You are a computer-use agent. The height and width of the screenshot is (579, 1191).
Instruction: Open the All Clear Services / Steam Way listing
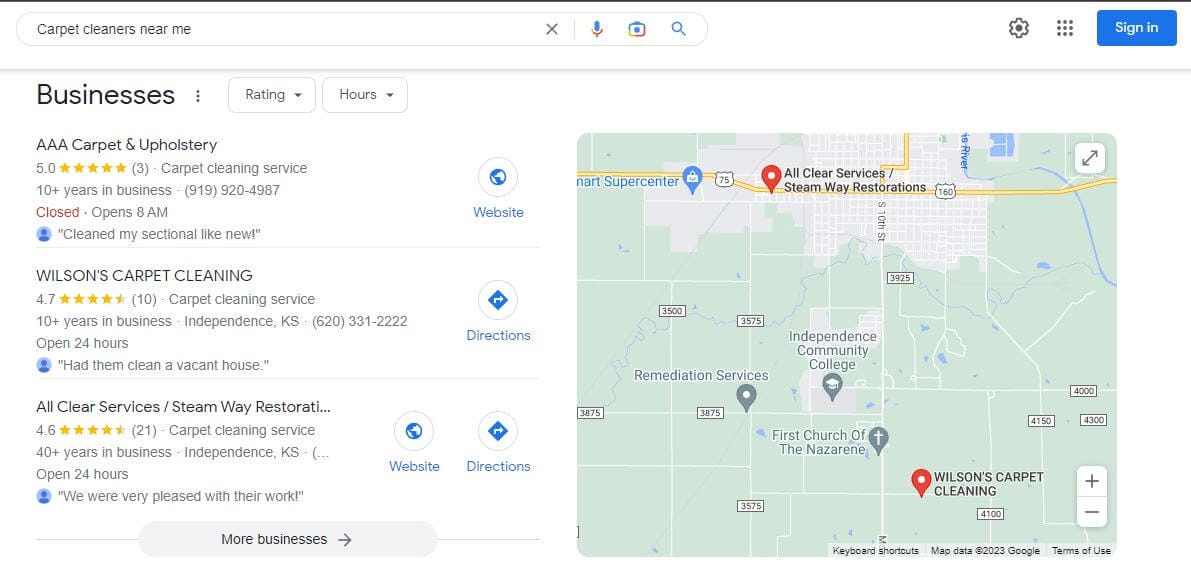click(x=184, y=407)
